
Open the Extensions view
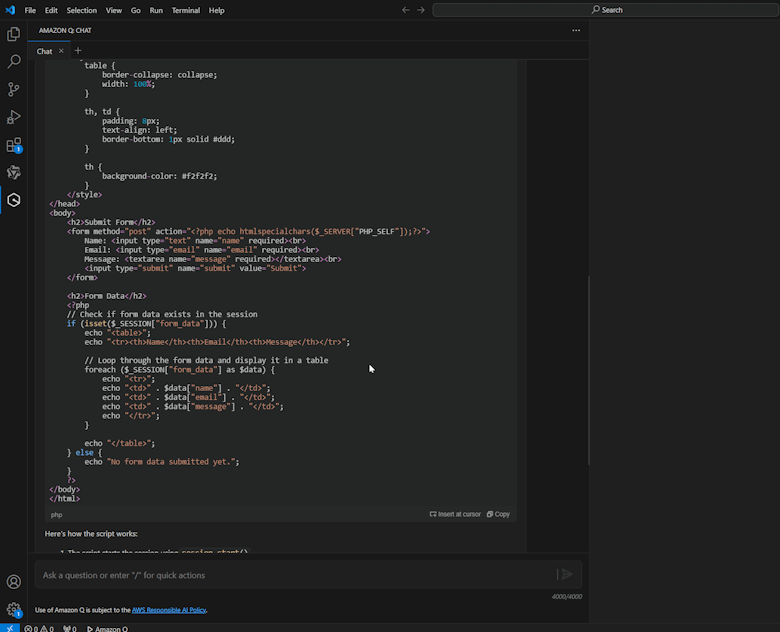14,145
